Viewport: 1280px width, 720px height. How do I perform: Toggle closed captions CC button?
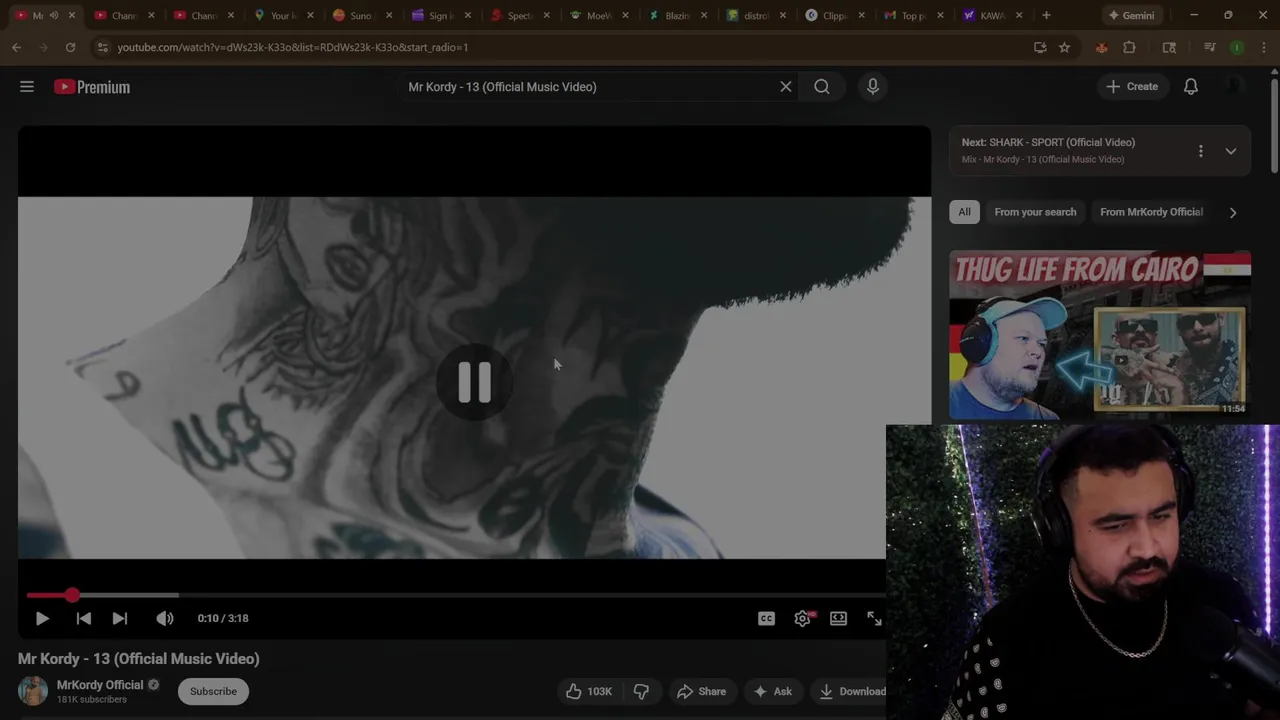tap(767, 618)
